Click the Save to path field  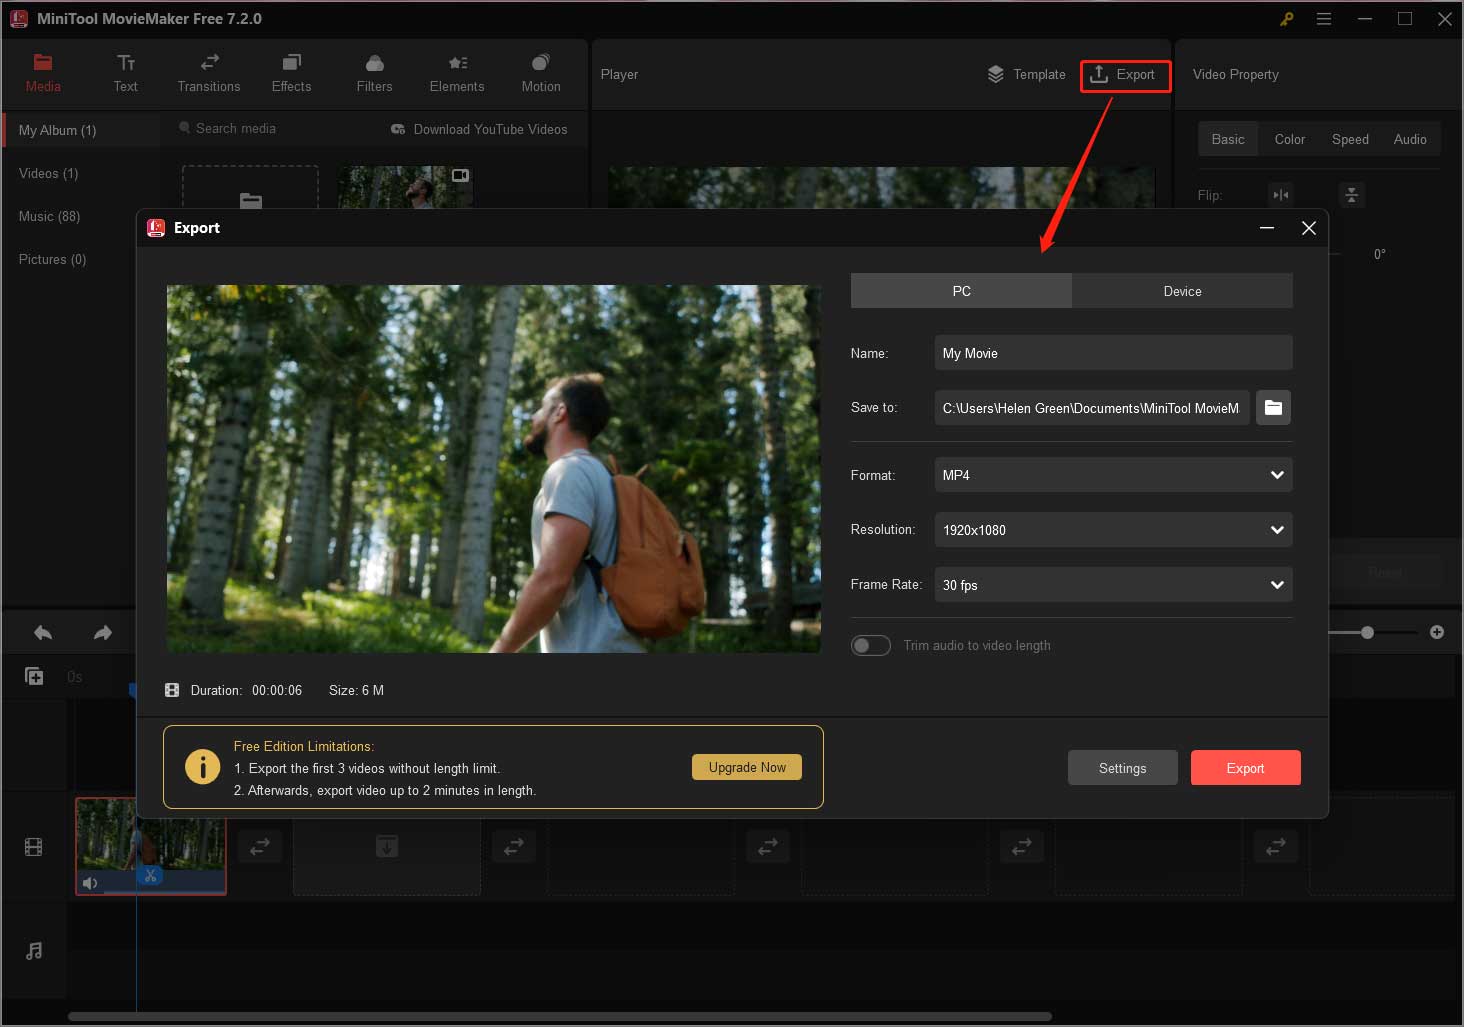click(1091, 408)
